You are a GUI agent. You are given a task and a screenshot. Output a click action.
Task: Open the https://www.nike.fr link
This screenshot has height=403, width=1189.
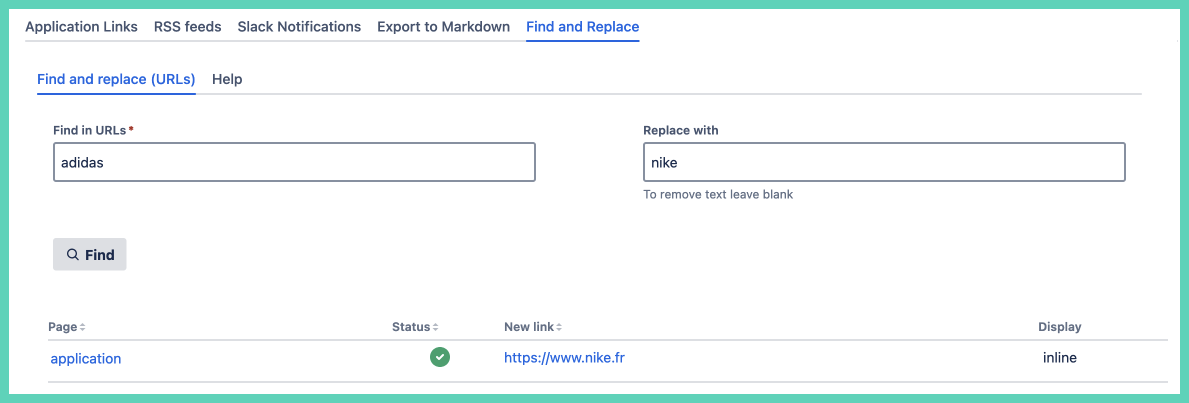pos(564,358)
